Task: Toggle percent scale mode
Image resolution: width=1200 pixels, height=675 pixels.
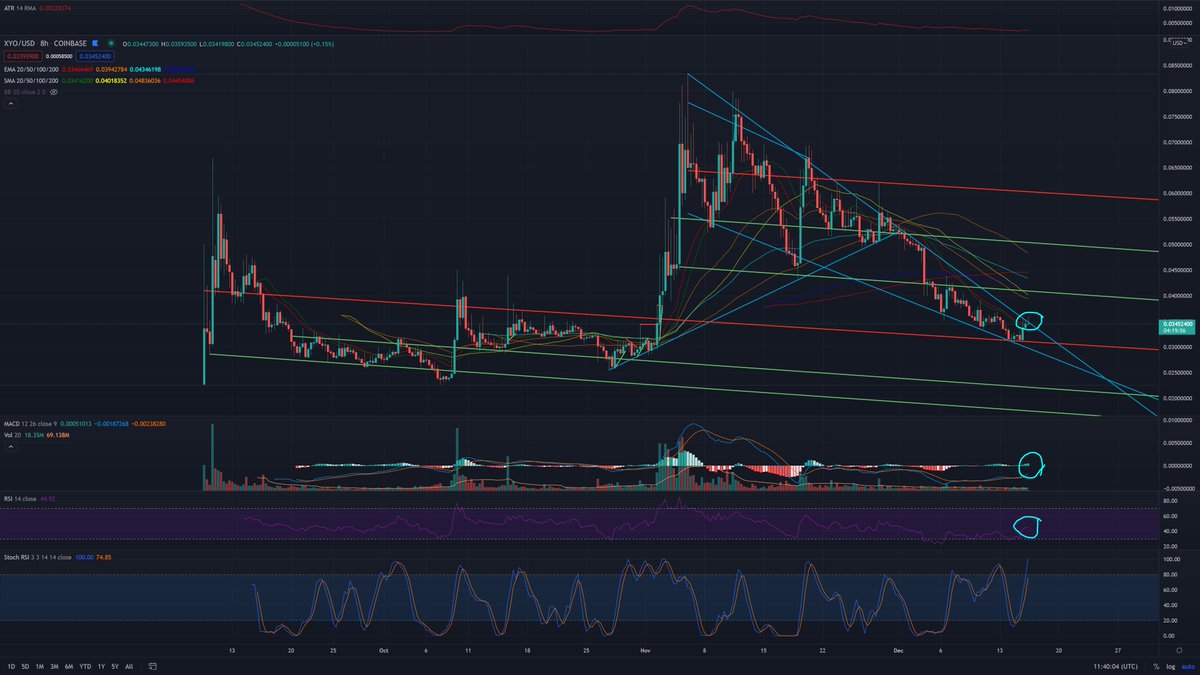Action: click(x=1156, y=666)
